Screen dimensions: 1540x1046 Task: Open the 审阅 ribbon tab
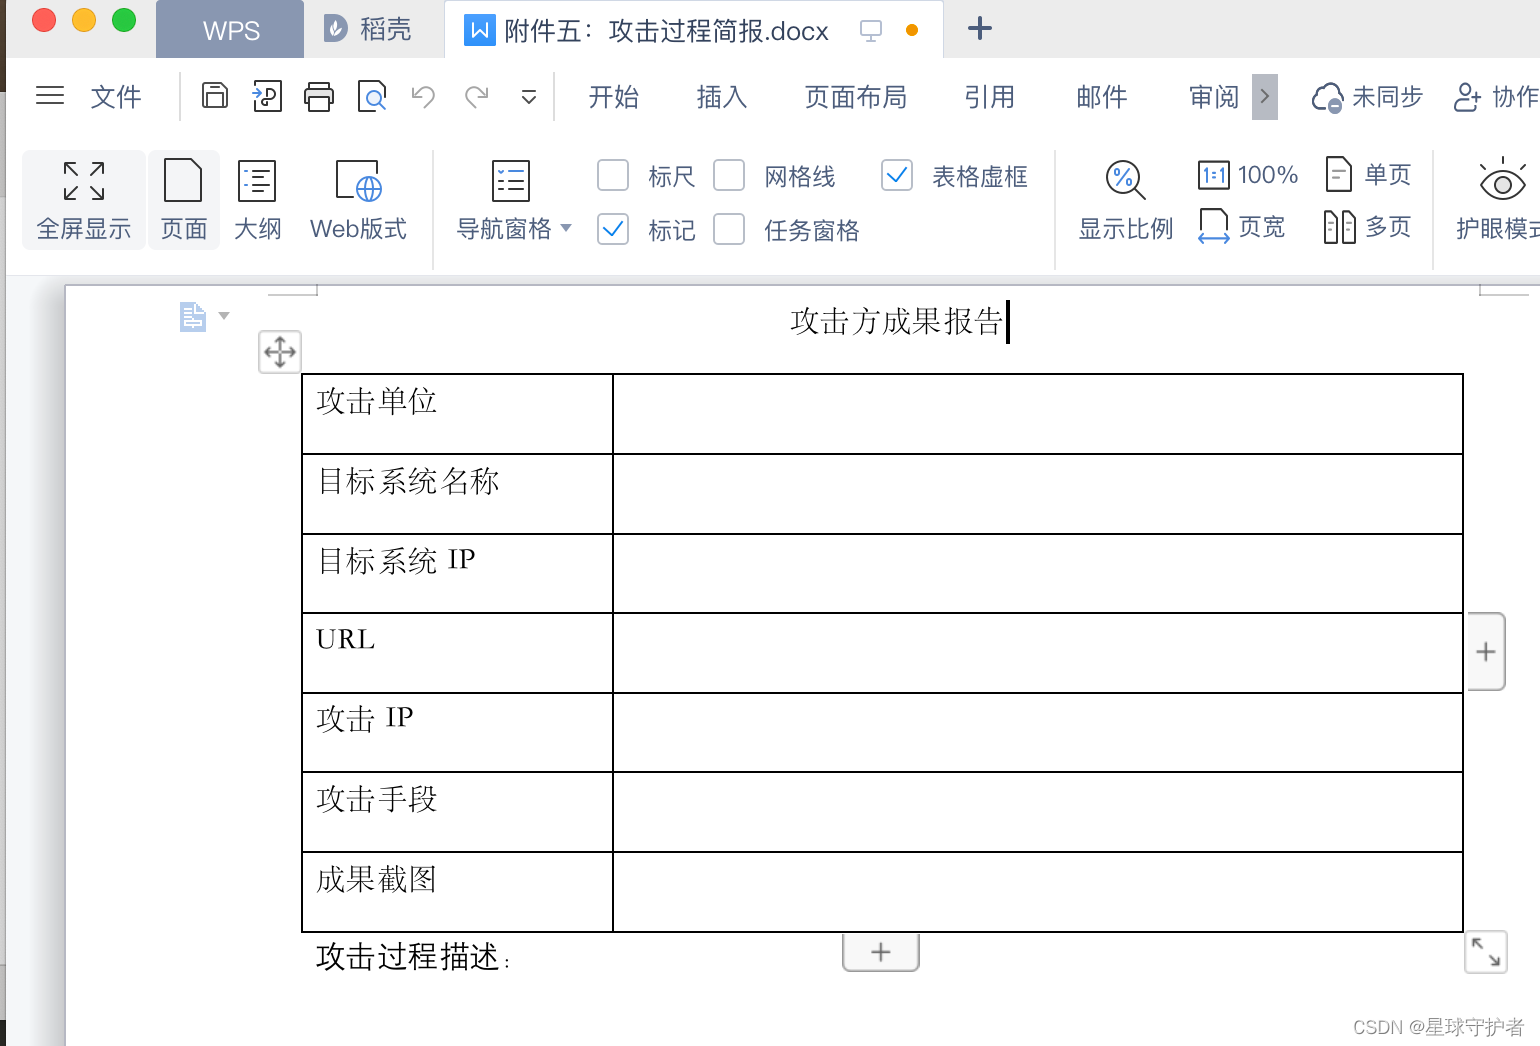pos(1214,97)
